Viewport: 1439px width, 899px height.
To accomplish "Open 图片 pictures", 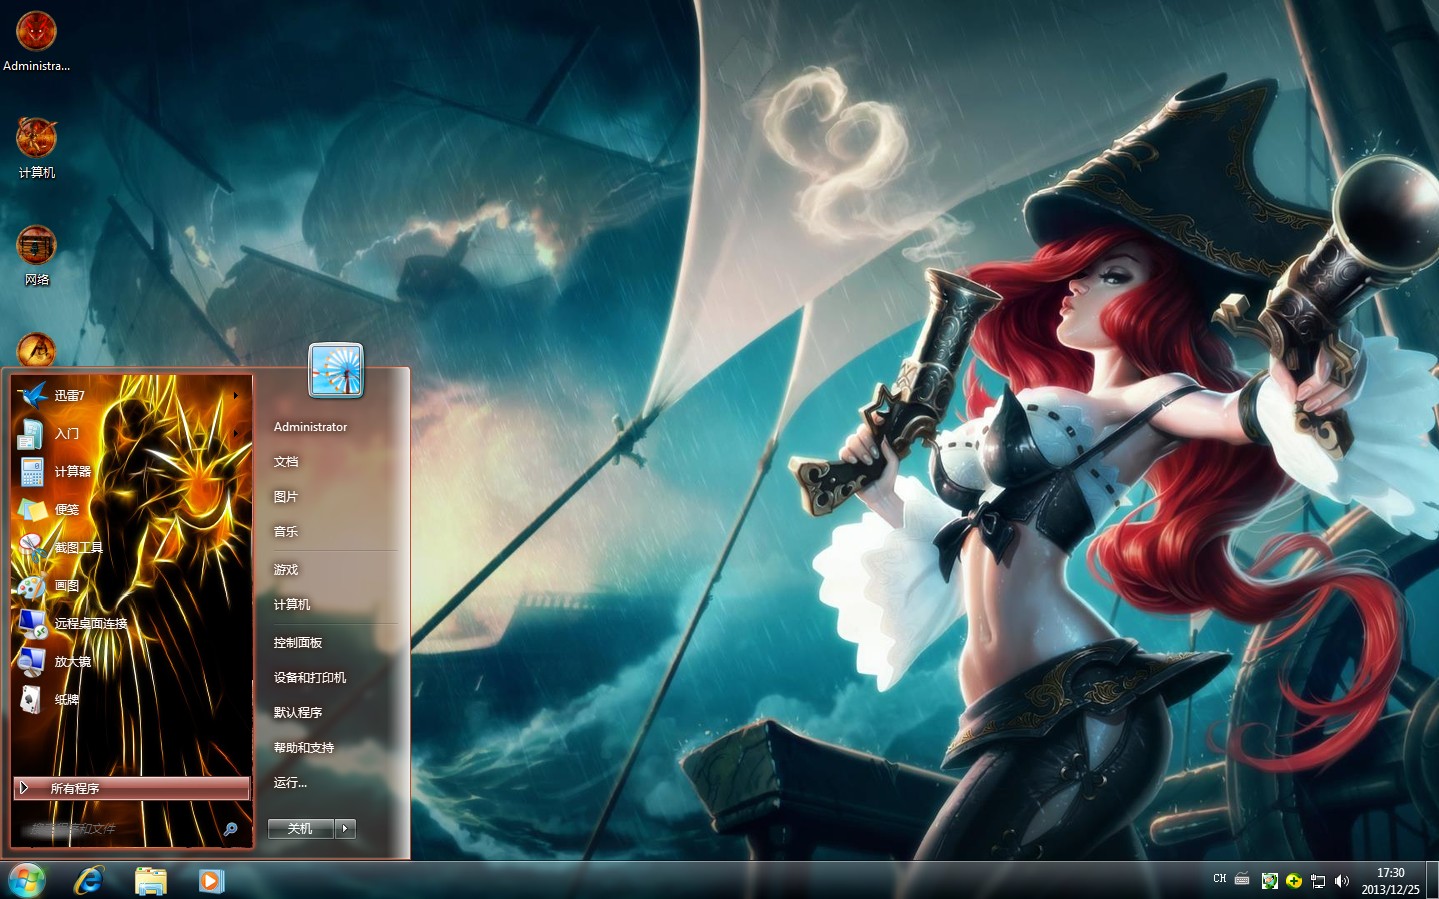I will [286, 497].
